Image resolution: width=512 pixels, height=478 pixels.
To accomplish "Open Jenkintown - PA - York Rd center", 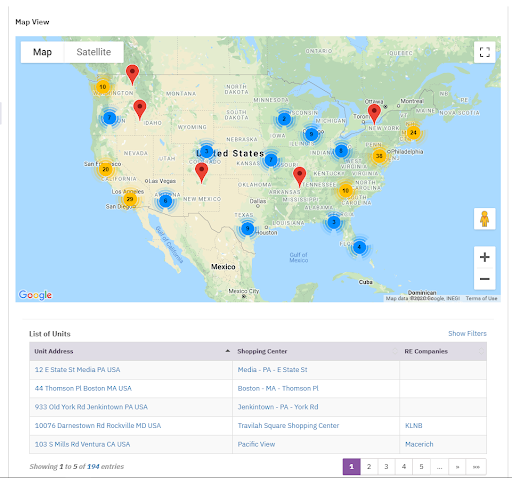I will pyautogui.click(x=278, y=407).
